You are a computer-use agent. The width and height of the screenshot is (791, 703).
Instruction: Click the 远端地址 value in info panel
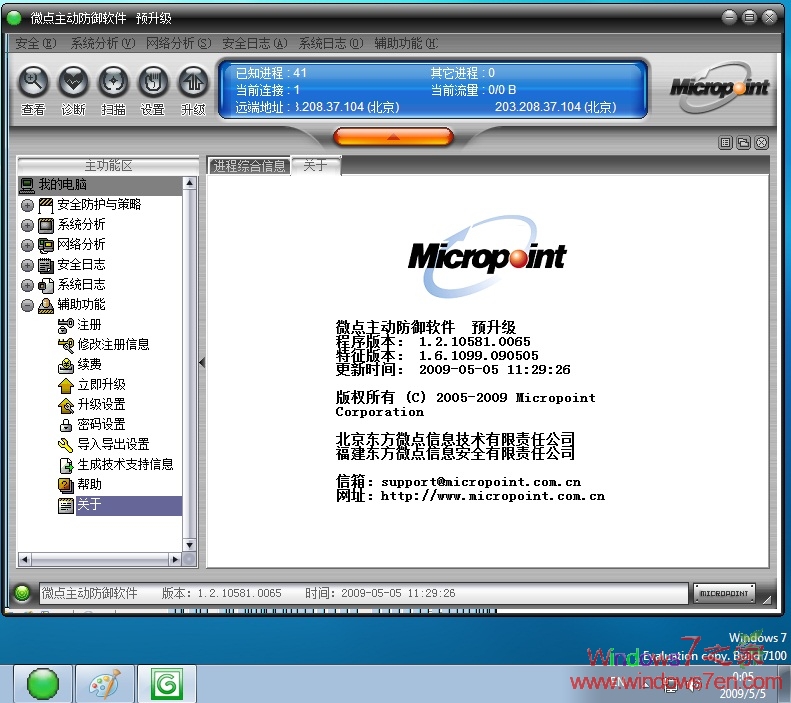tap(348, 107)
